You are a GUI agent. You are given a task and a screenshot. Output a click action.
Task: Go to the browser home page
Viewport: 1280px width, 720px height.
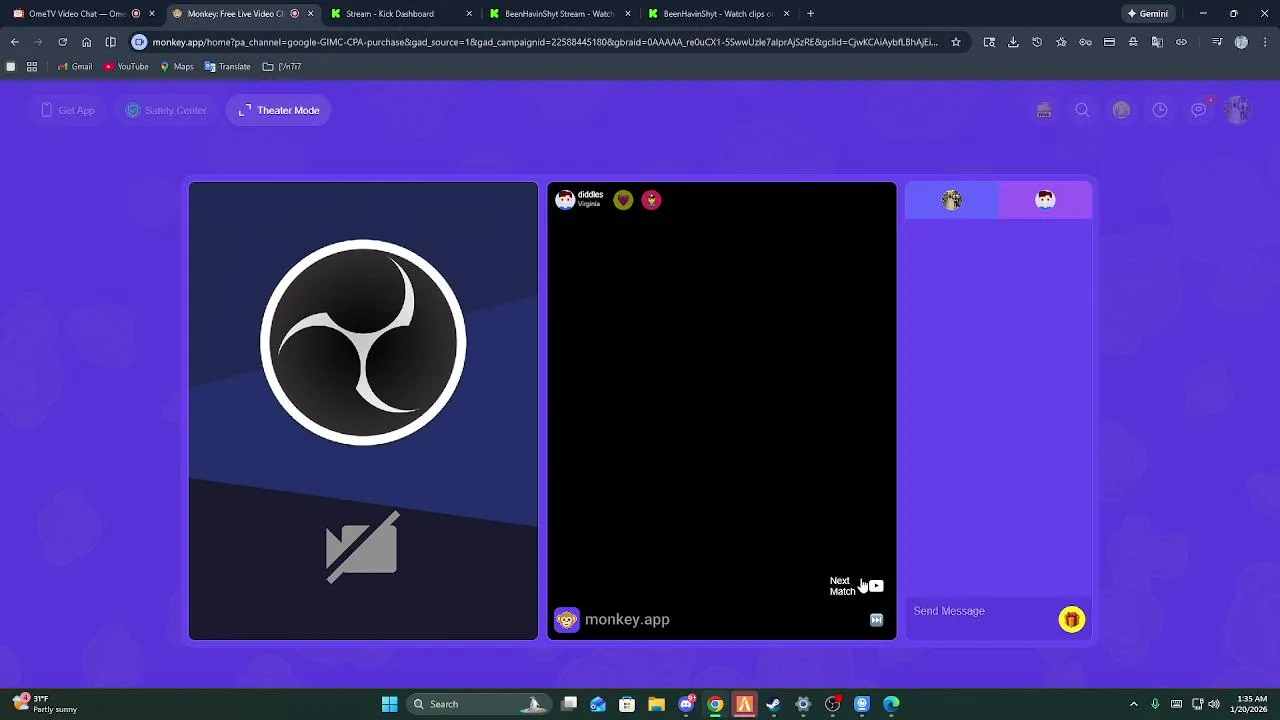[86, 42]
